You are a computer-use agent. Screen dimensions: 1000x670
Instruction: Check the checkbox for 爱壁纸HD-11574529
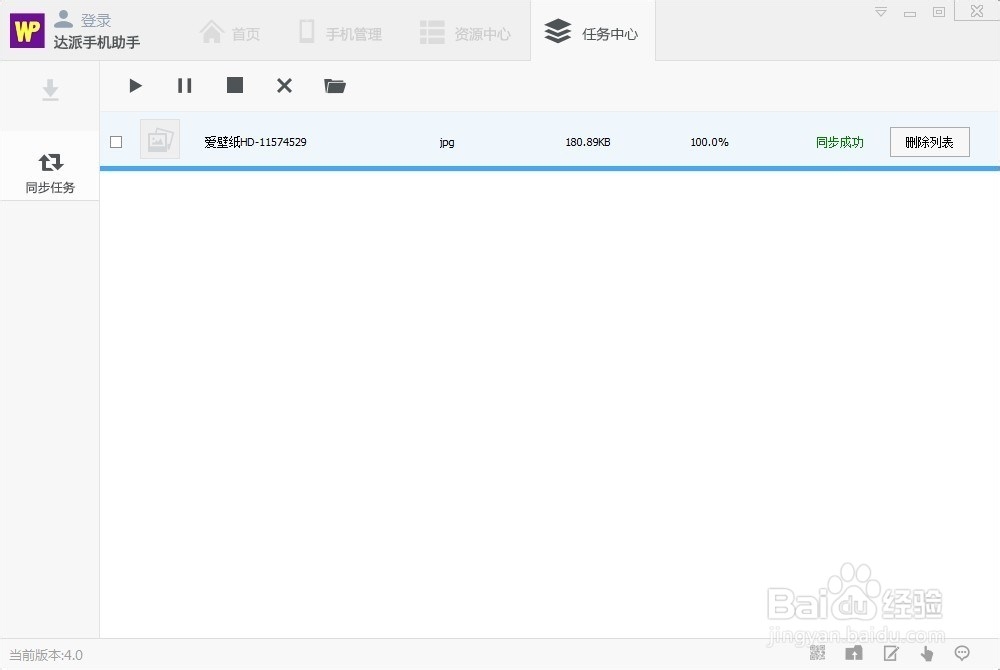pos(115,141)
